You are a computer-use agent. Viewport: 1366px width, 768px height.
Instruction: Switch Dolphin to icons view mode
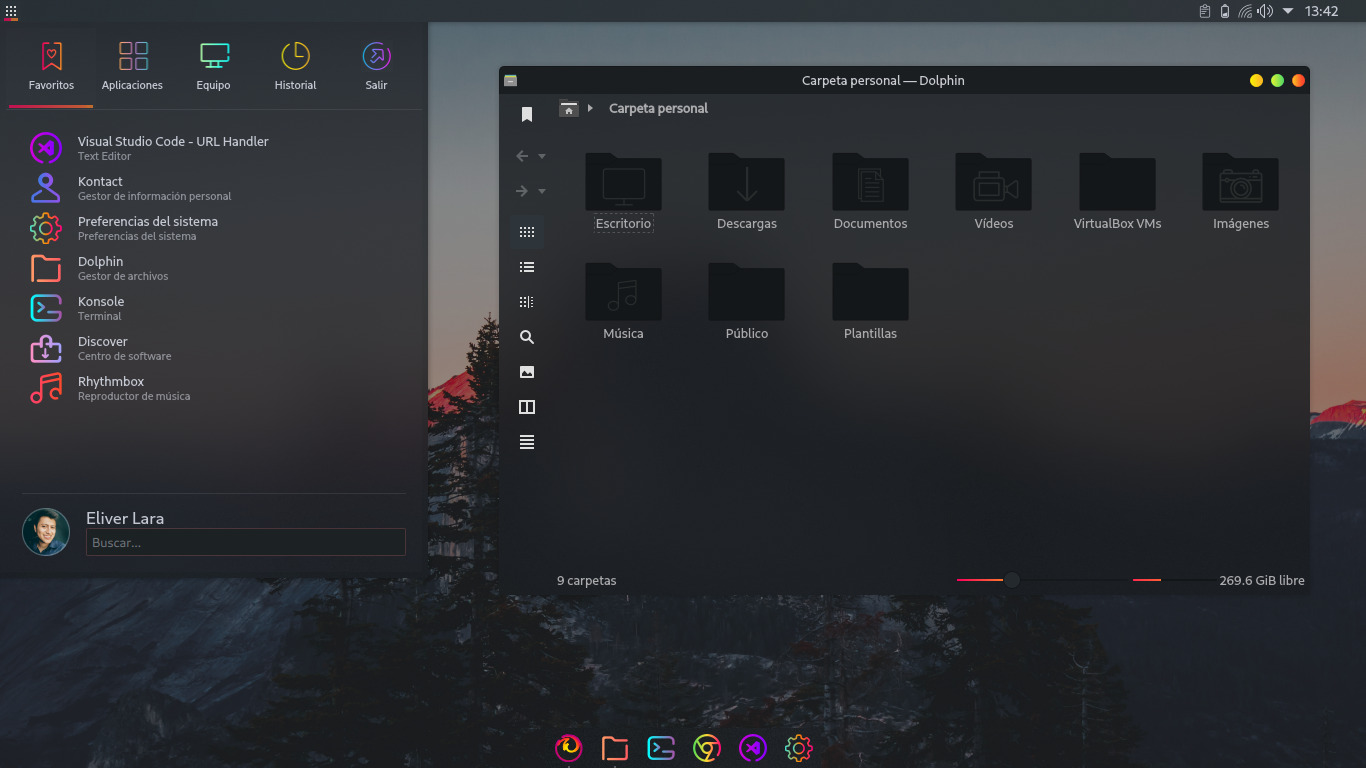(x=527, y=232)
